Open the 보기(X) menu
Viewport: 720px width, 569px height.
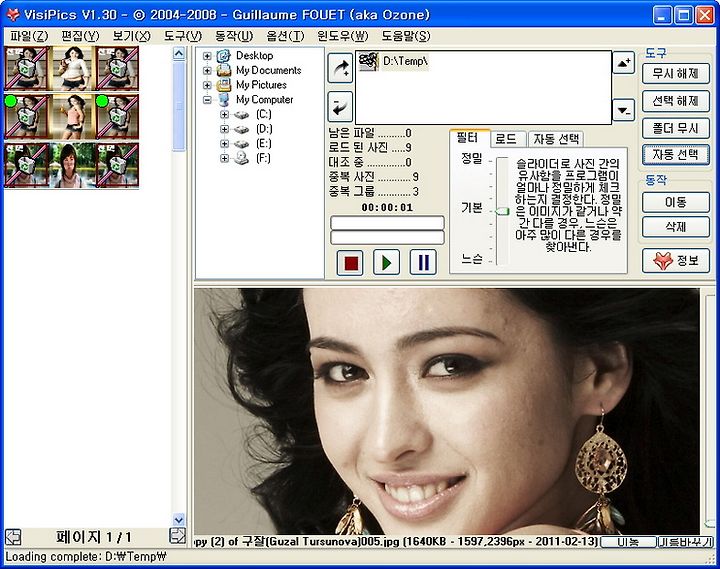pos(131,36)
